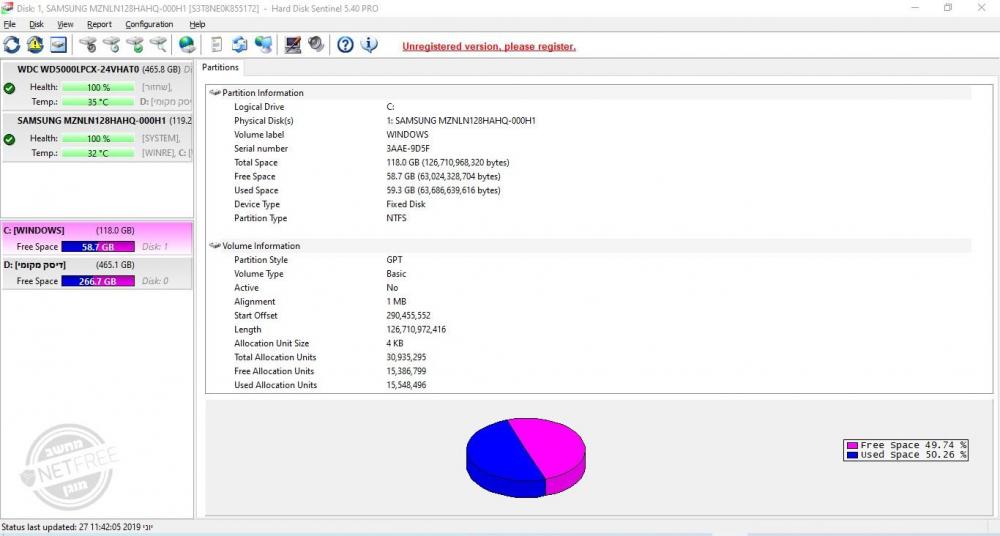Click the green health check icon for WDC disk
The height and width of the screenshot is (536, 1000).
coord(10,88)
